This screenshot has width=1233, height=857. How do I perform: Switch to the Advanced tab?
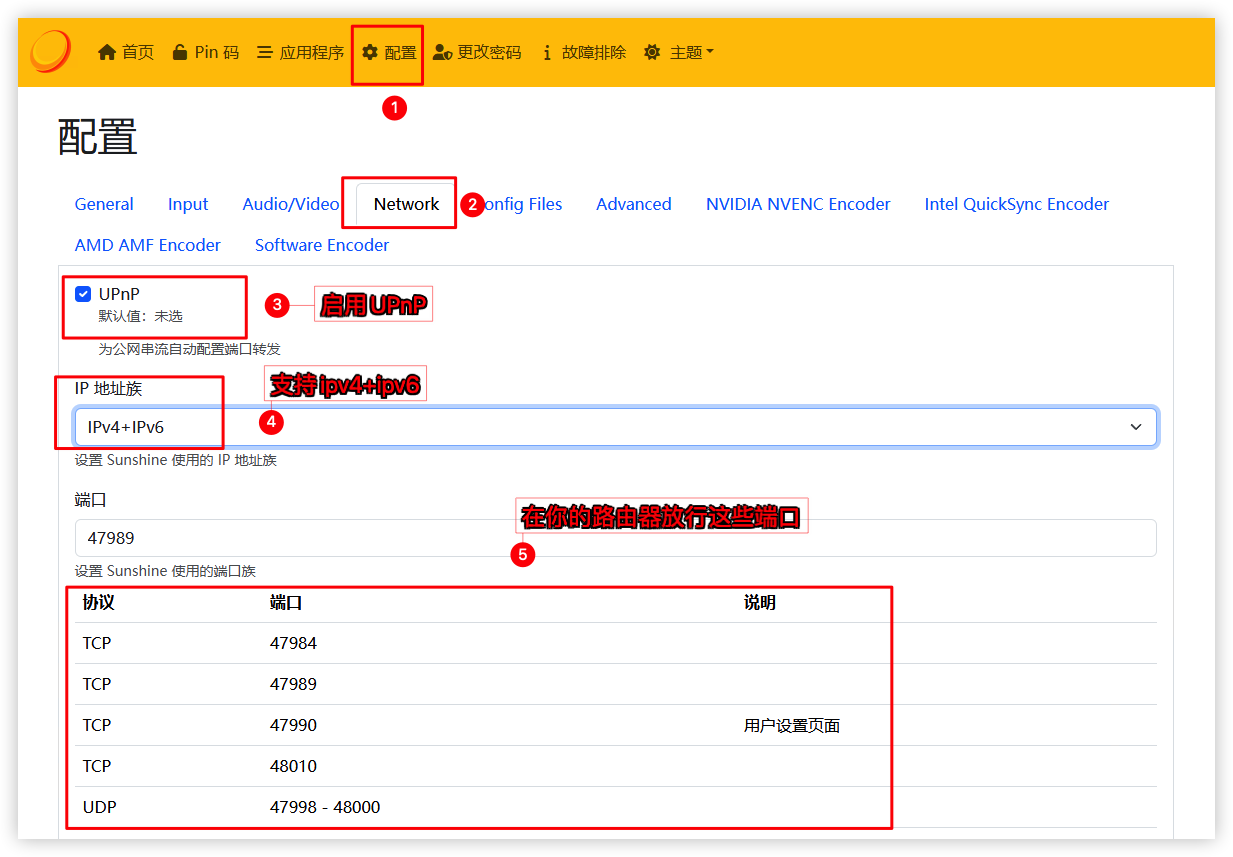coord(634,204)
